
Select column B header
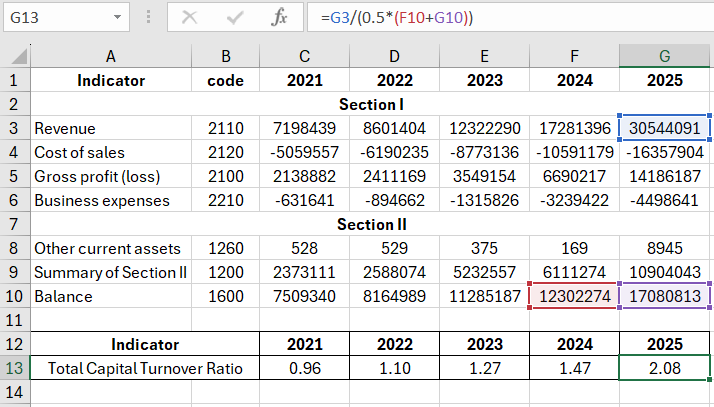pyautogui.click(x=225, y=56)
